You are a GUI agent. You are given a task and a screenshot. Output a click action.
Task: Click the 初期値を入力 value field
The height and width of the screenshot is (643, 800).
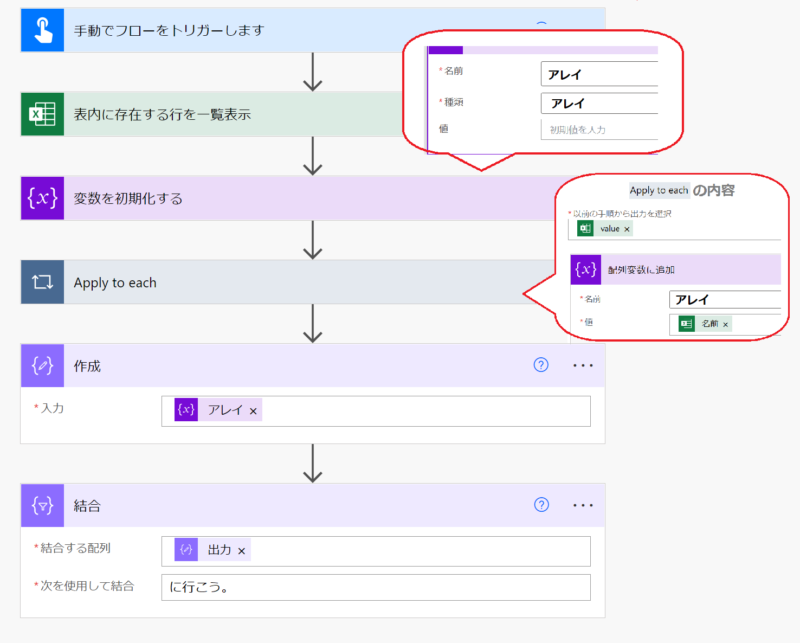(600, 130)
